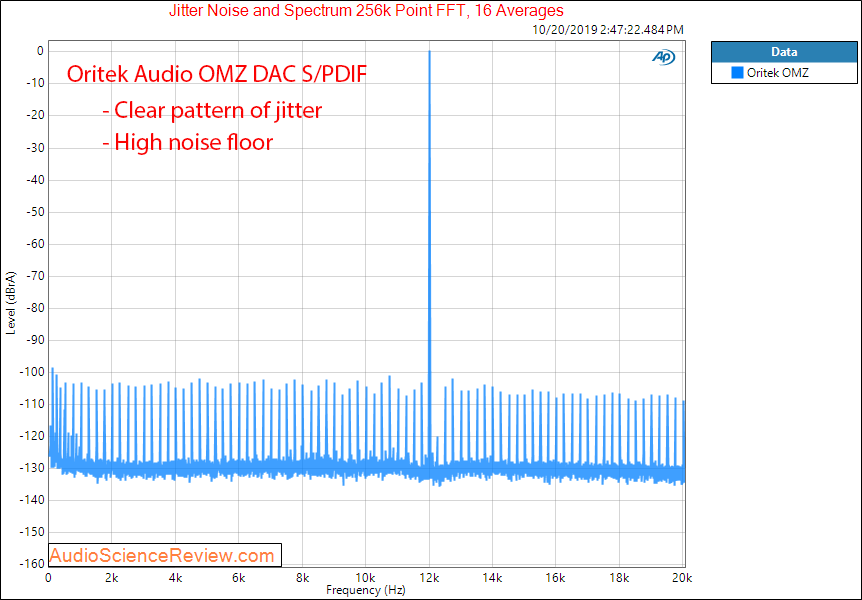Click the '- Clear pattern of jitter' annotation
862x600 pixels.
pos(212,111)
